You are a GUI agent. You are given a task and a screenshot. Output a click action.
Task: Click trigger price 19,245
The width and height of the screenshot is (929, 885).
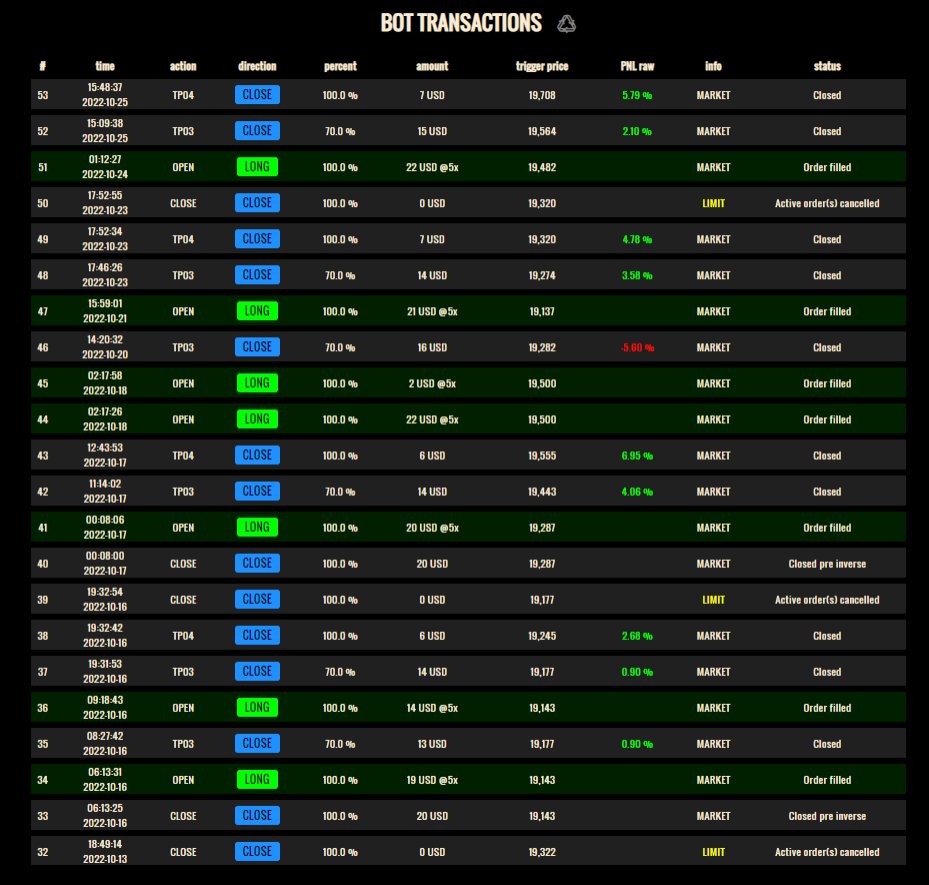(542, 636)
